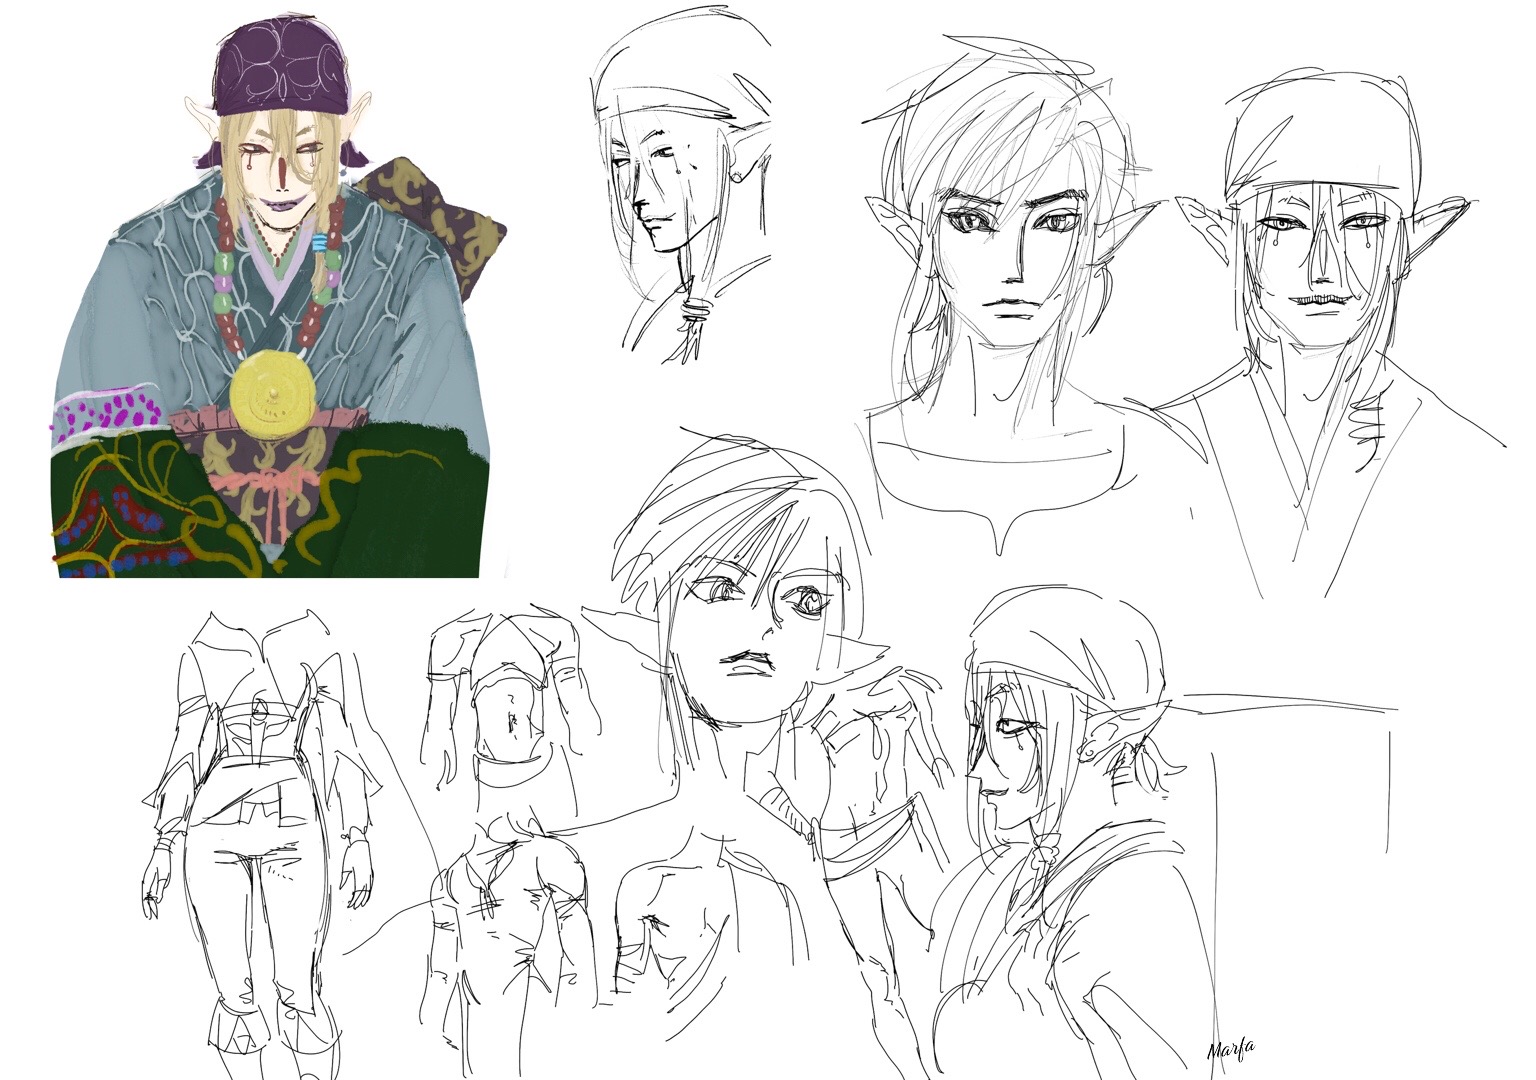1536x1080 pixels.
Task: Click the colored elf portrait illustration
Action: click(x=268, y=300)
